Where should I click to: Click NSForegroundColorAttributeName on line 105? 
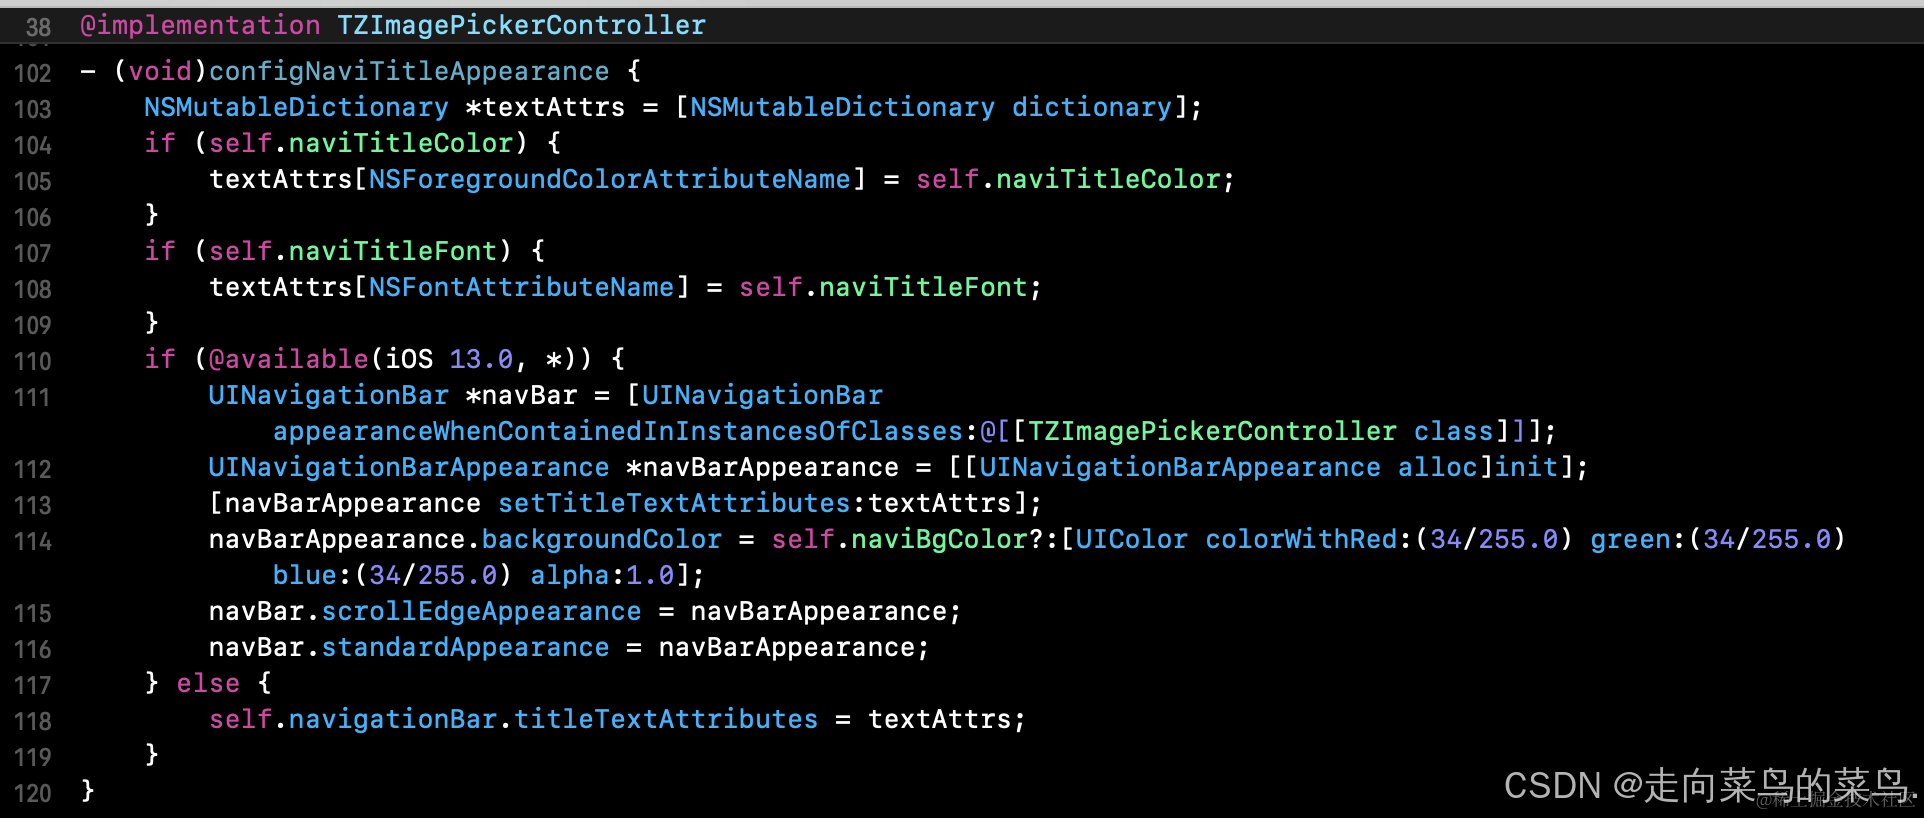(610, 179)
